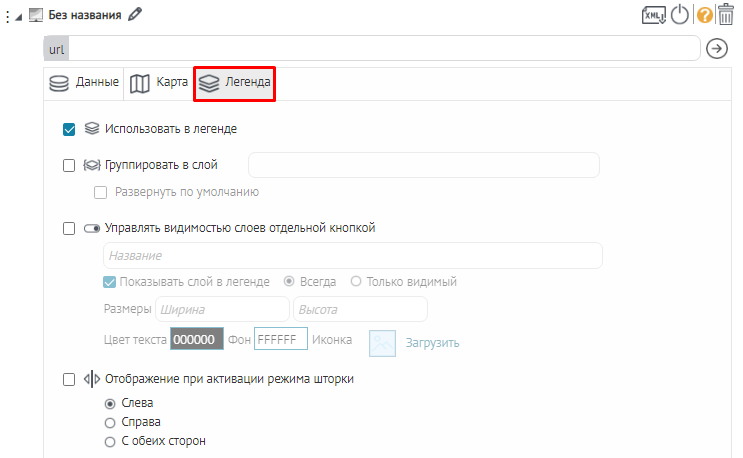The width and height of the screenshot is (743, 458).
Task: Delete item with trash can icon
Action: [x=726, y=15]
